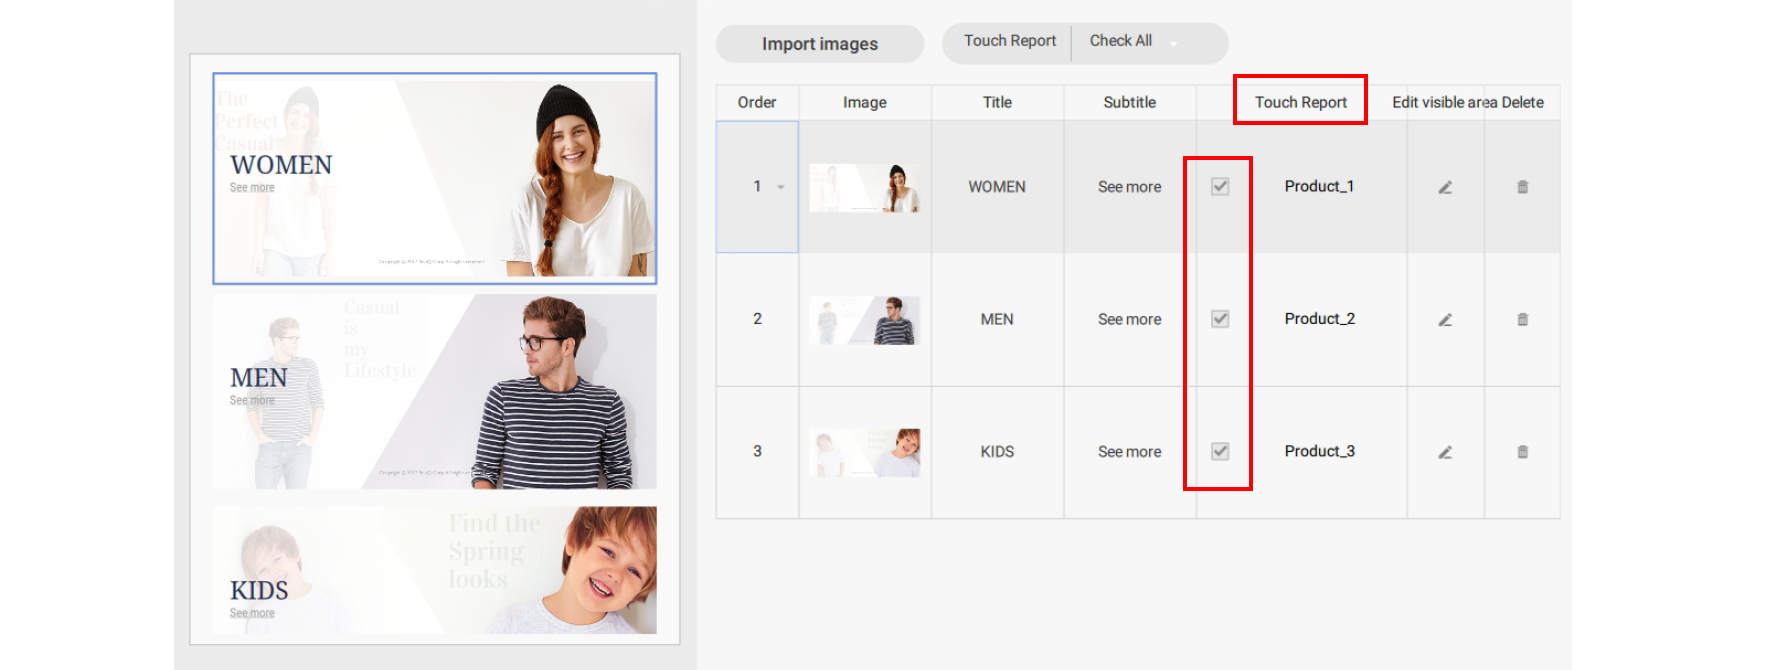The image size is (1768, 670).
Task: Toggle Touch Report checkbox for Product_2
Action: pos(1220,319)
